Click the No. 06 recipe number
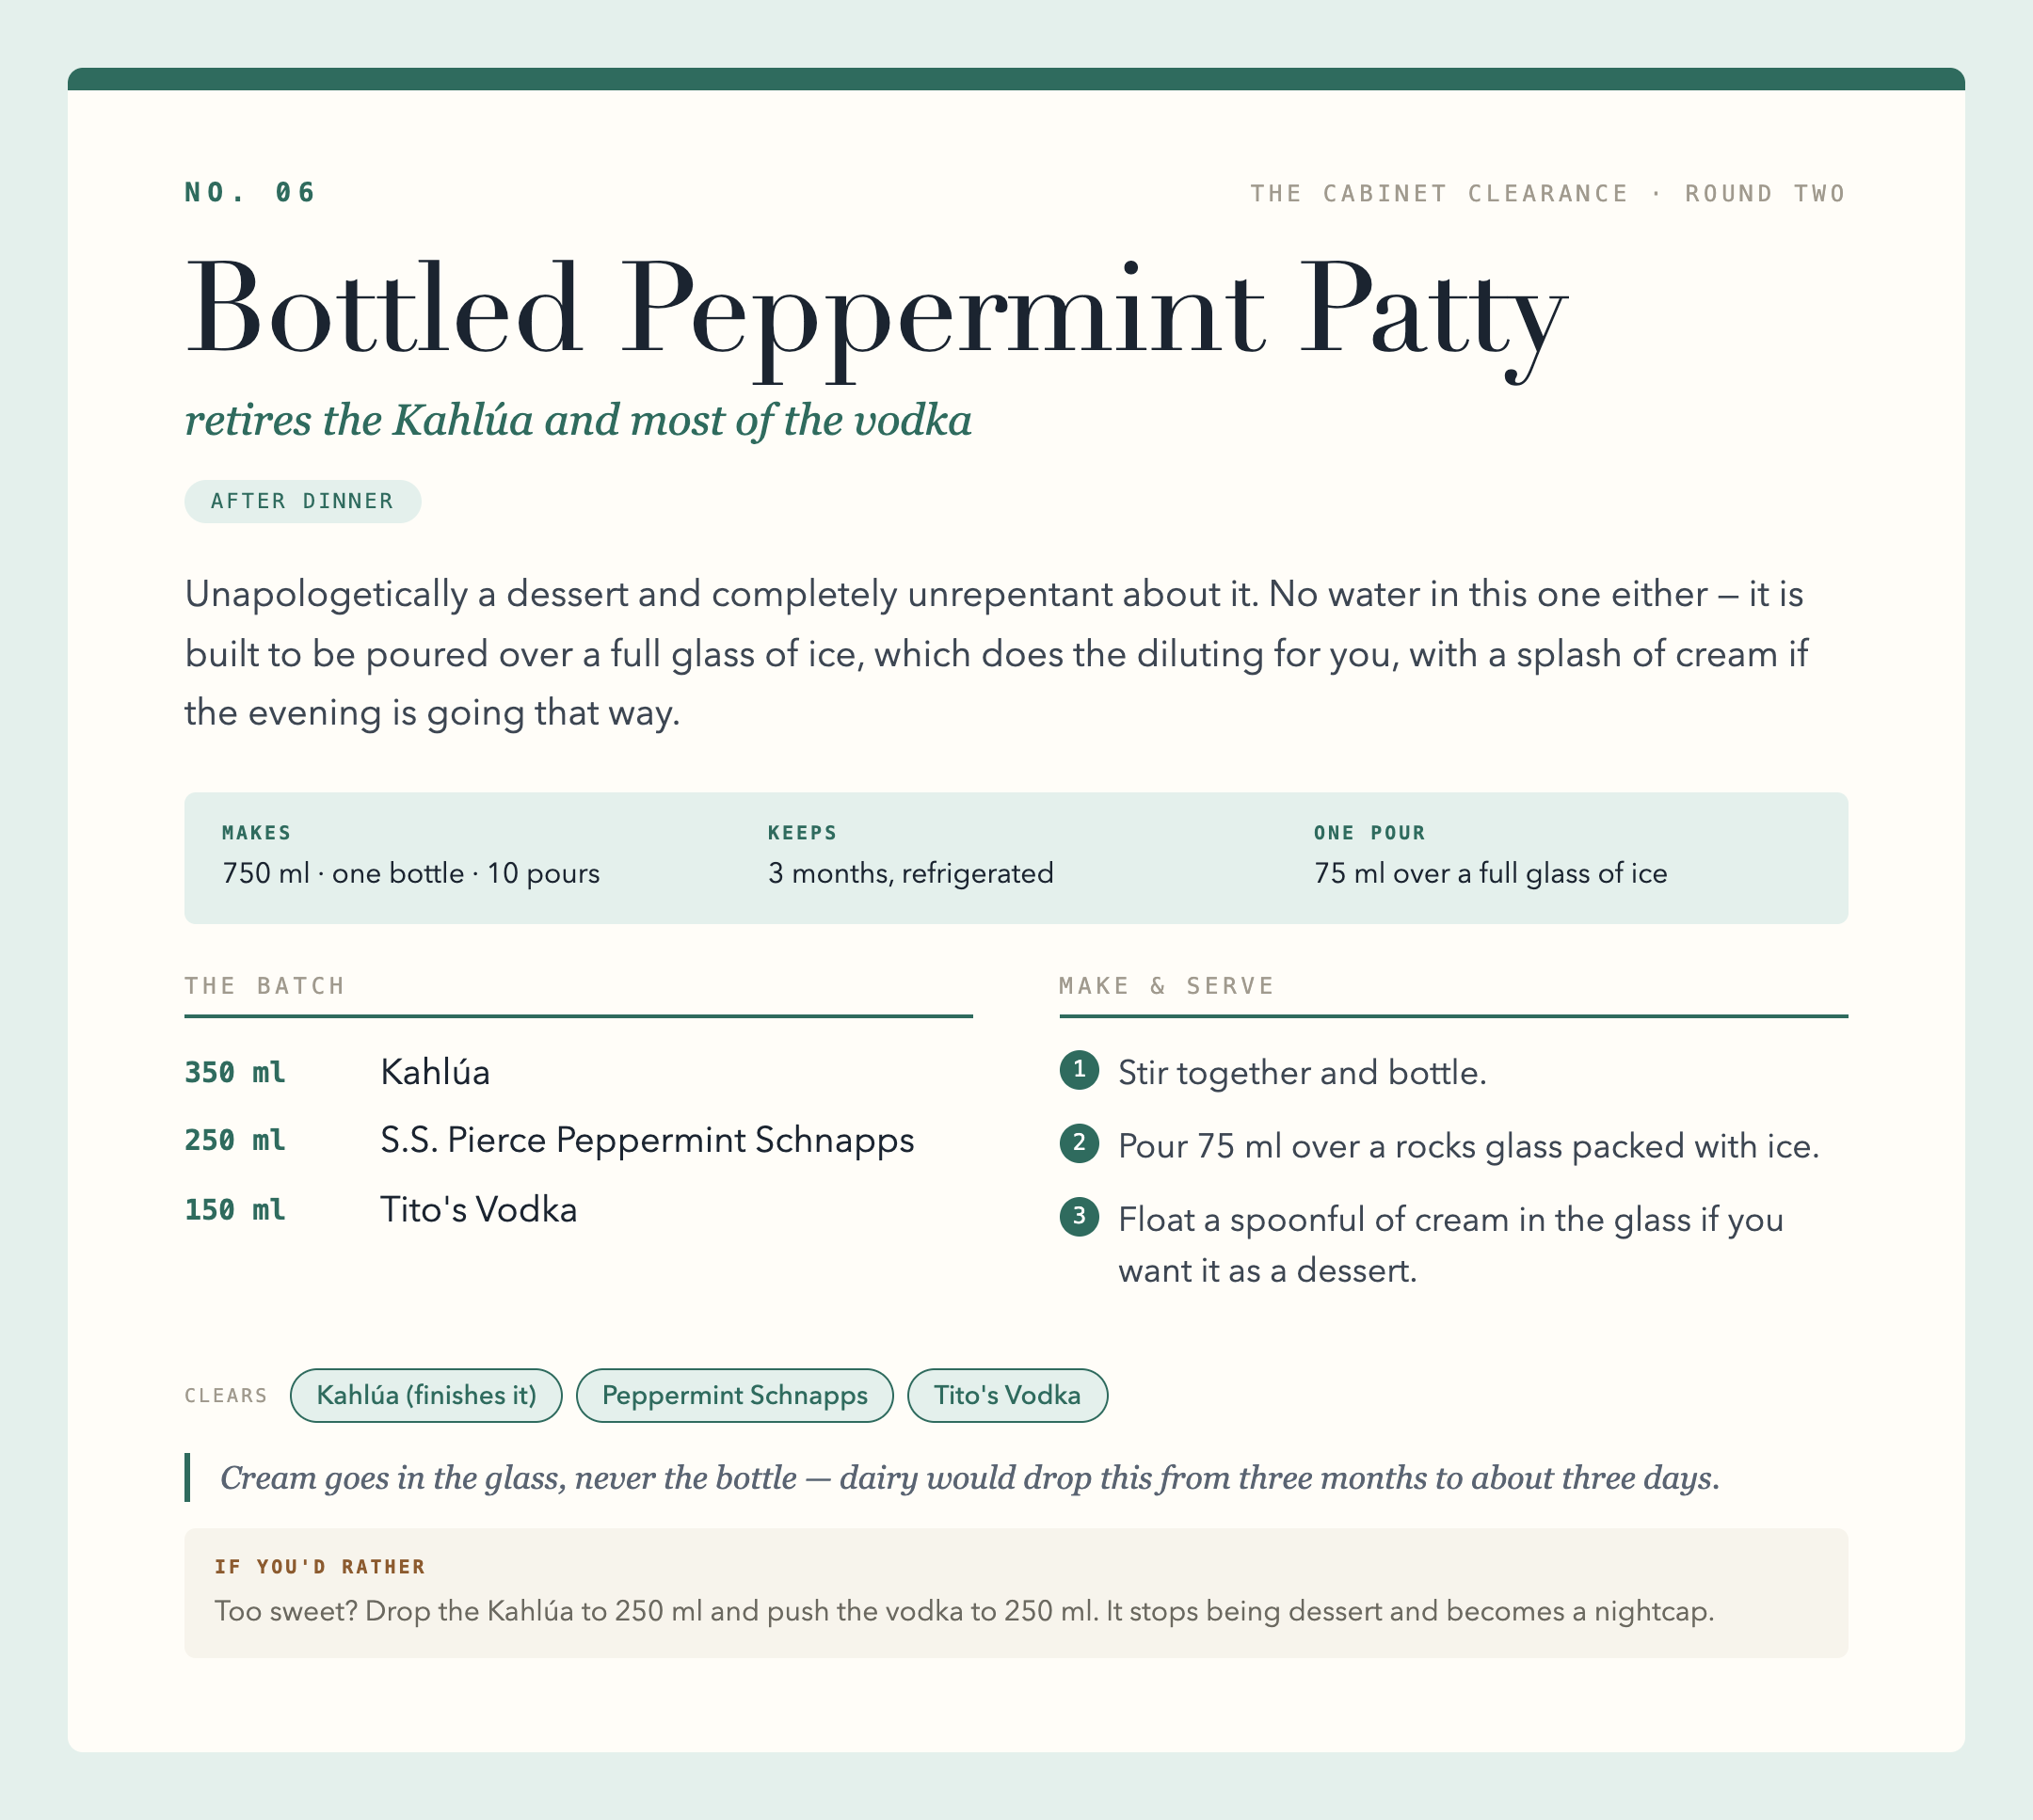Screen dimensions: 2033x1820 pyautogui.click(x=250, y=192)
